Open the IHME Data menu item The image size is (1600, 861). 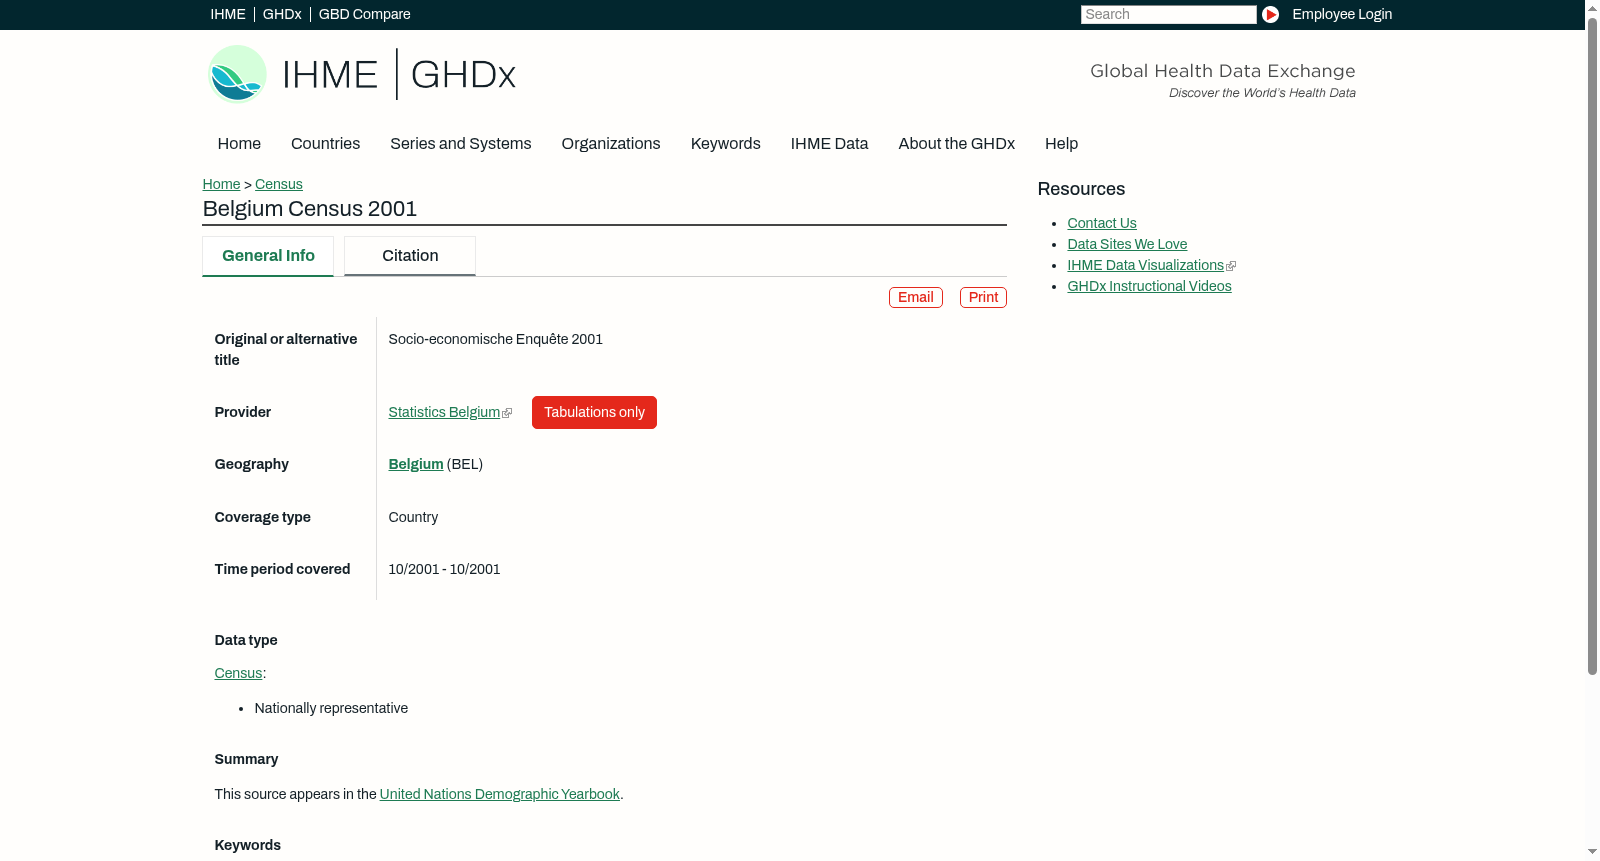[x=829, y=144]
